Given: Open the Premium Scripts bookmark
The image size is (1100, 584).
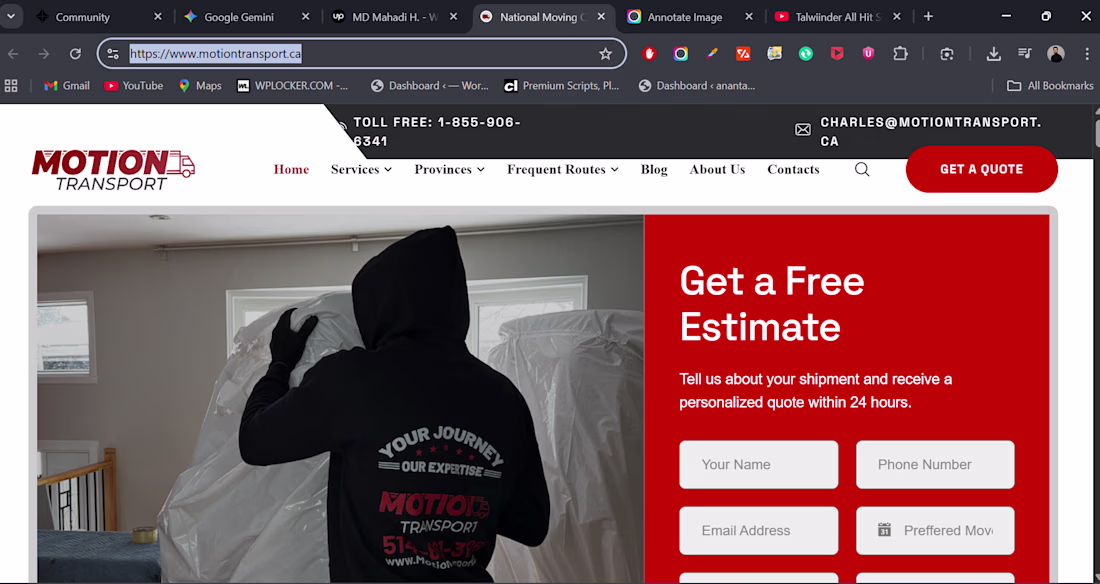Looking at the screenshot, I should (562, 86).
